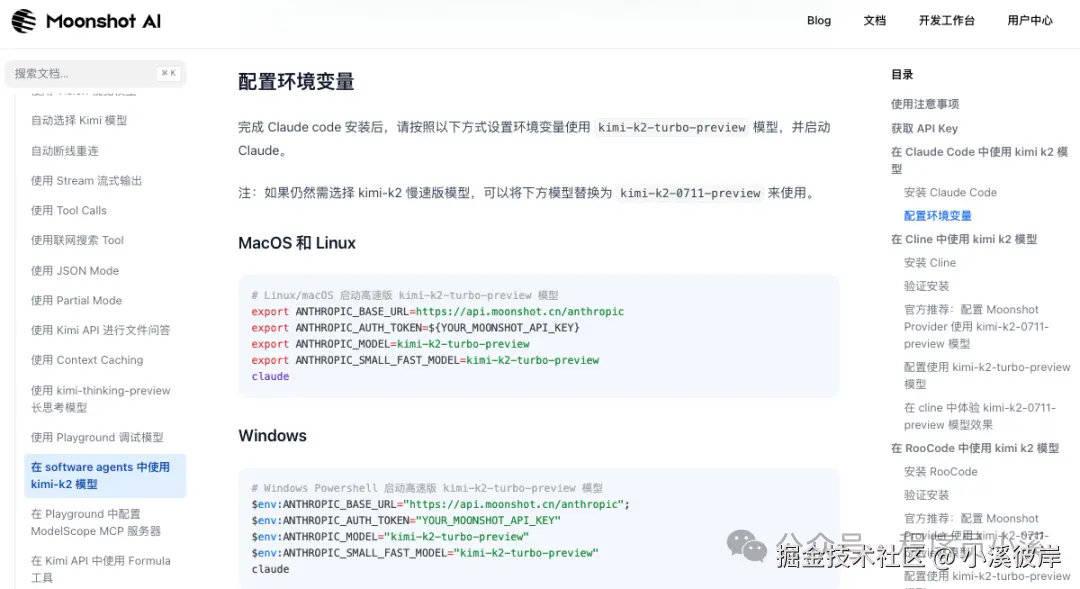
Task: Open 在 Playground 中配置 ModelScope MCP 服务器
Action: [x=96, y=522]
